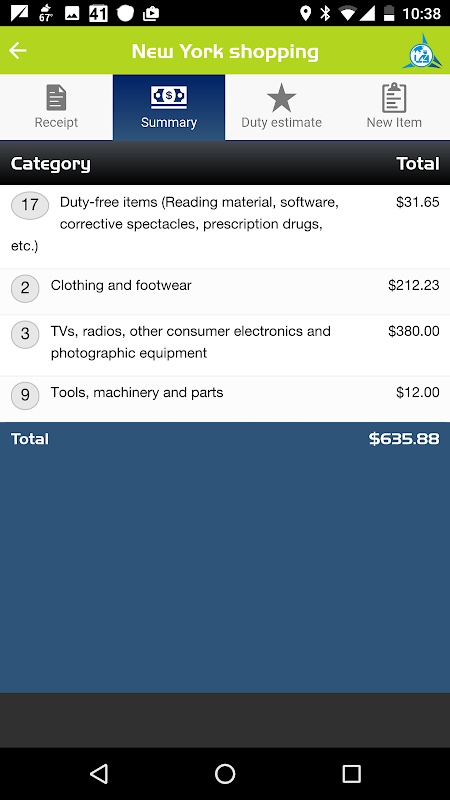Tap the $380.00 electronics total

(x=414, y=331)
